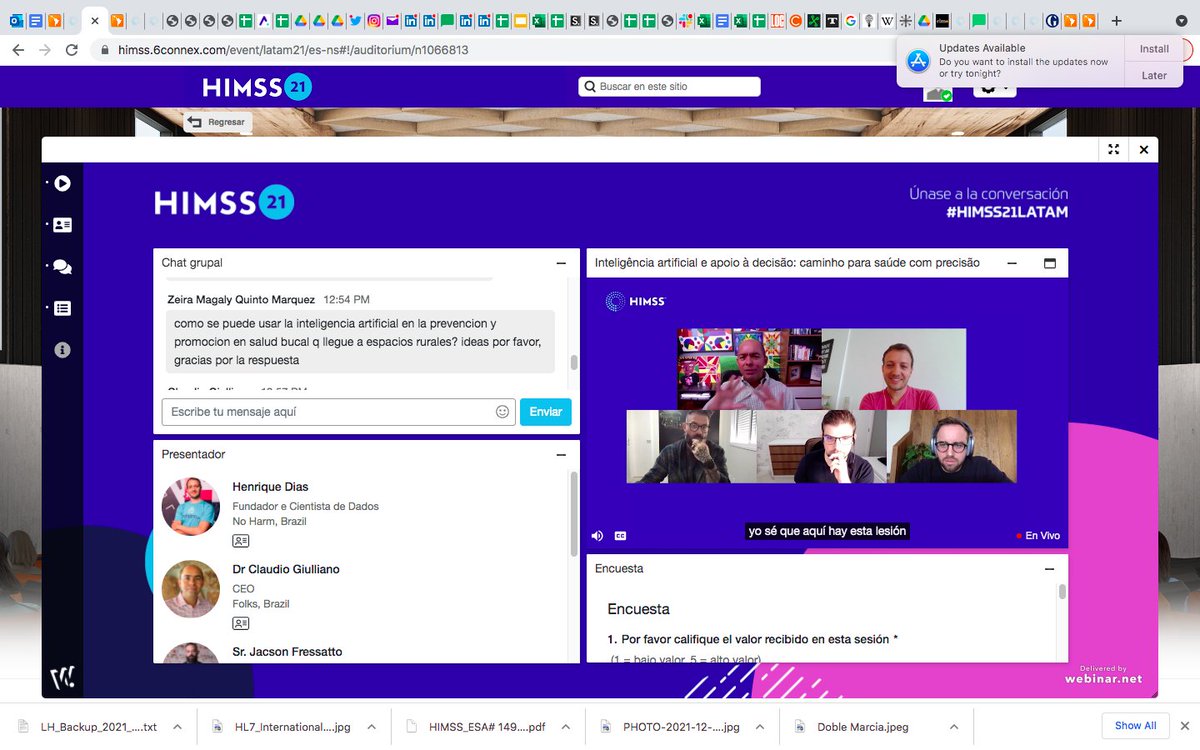
Task: Toggle fullscreen of webinar window
Action: pyautogui.click(x=1113, y=150)
